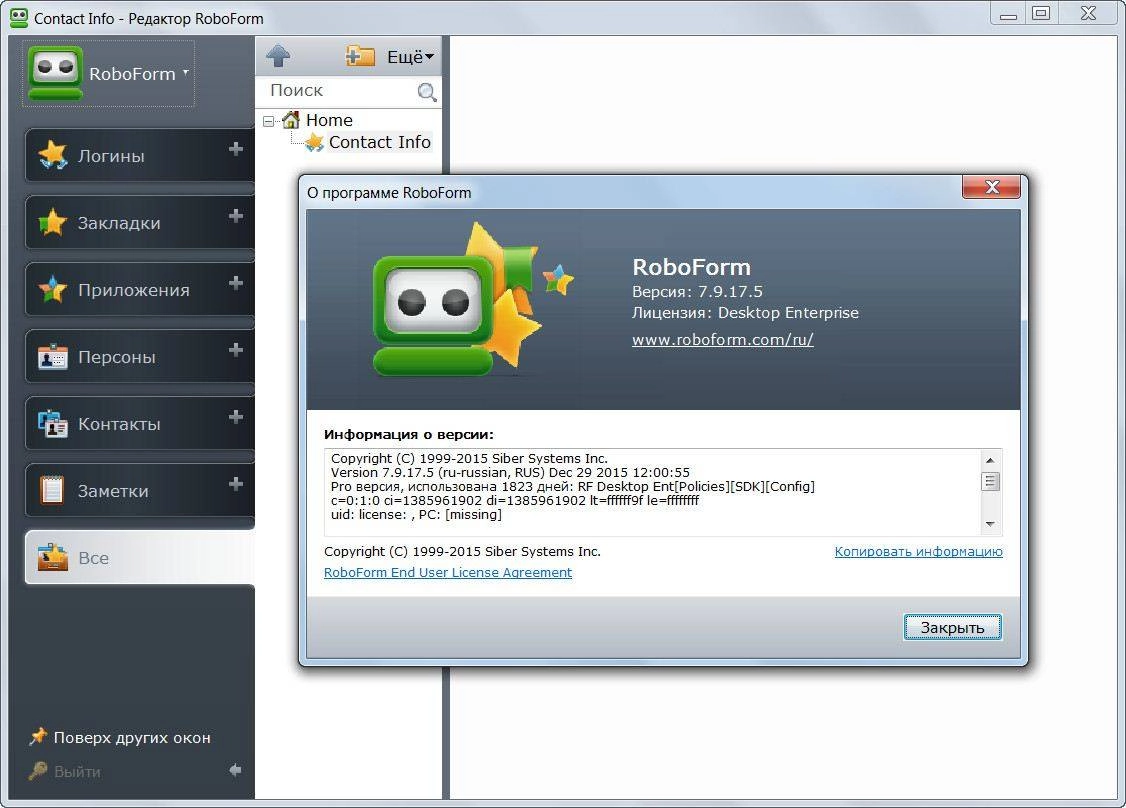Maximize the RoboForm editor window
Image resolution: width=1126 pixels, height=808 pixels.
pos(1041,14)
